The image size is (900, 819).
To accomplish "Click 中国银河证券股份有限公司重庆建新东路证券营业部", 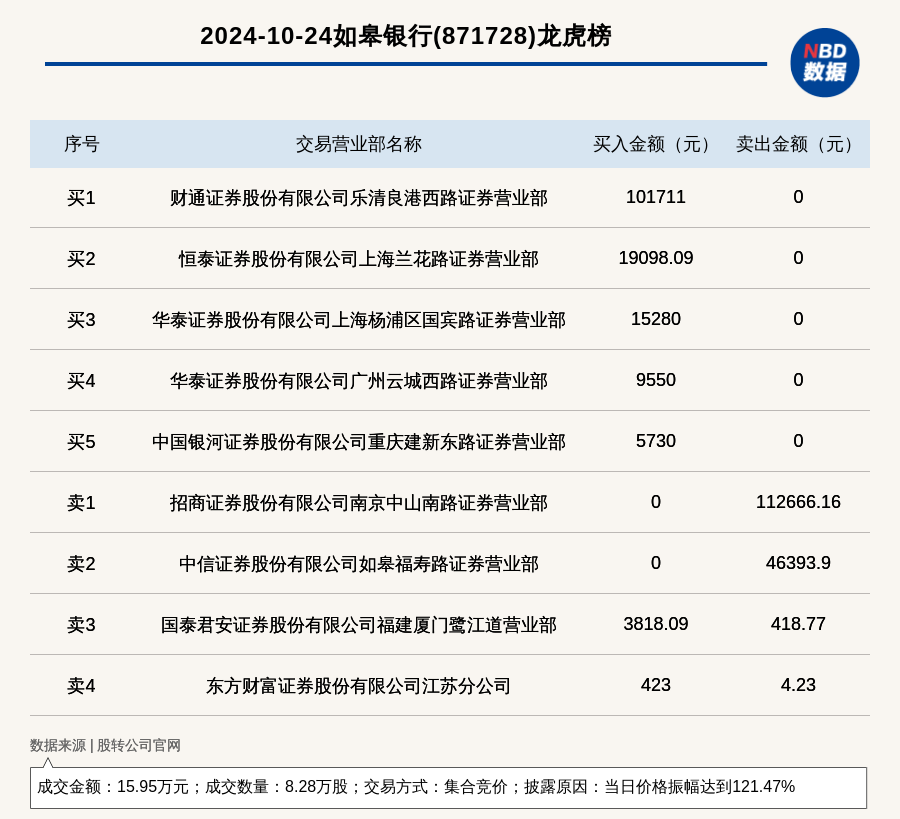I will coord(359,442).
